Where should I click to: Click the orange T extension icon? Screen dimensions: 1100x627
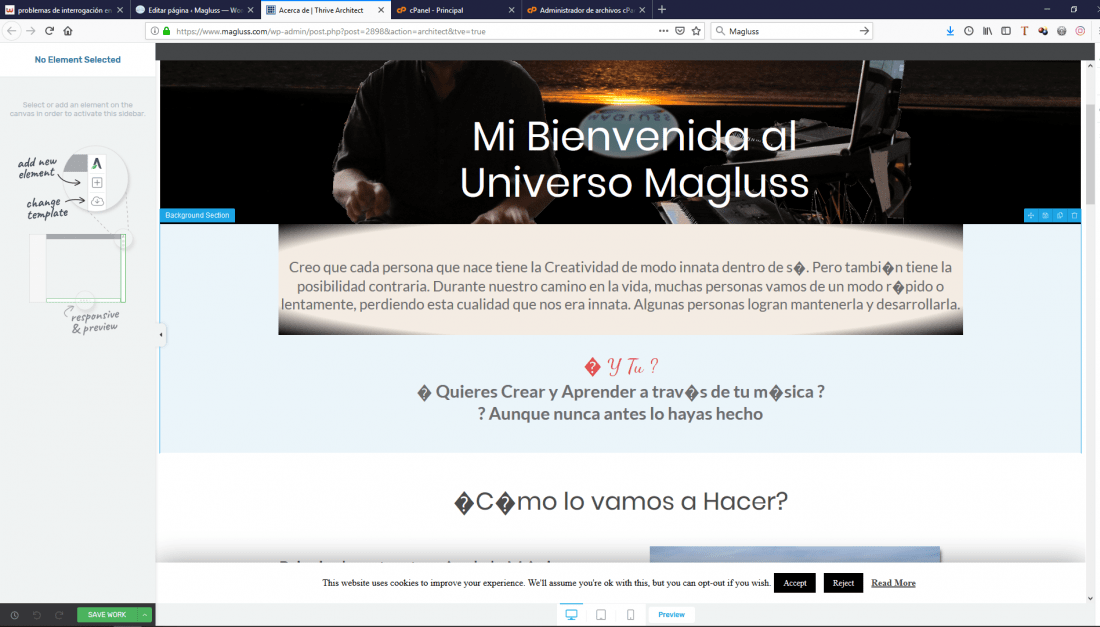[x=1024, y=31]
